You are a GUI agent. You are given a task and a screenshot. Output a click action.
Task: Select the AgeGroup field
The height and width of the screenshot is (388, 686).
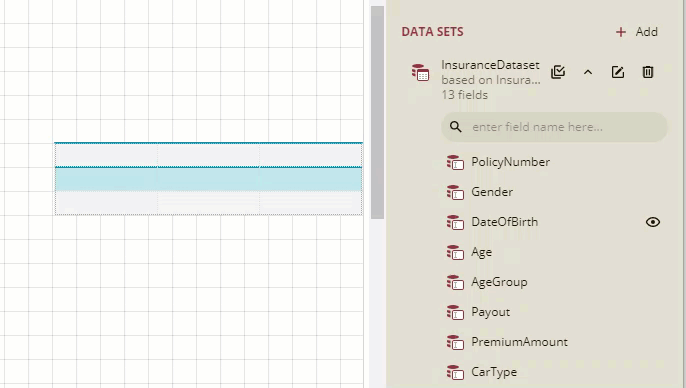[x=499, y=282]
